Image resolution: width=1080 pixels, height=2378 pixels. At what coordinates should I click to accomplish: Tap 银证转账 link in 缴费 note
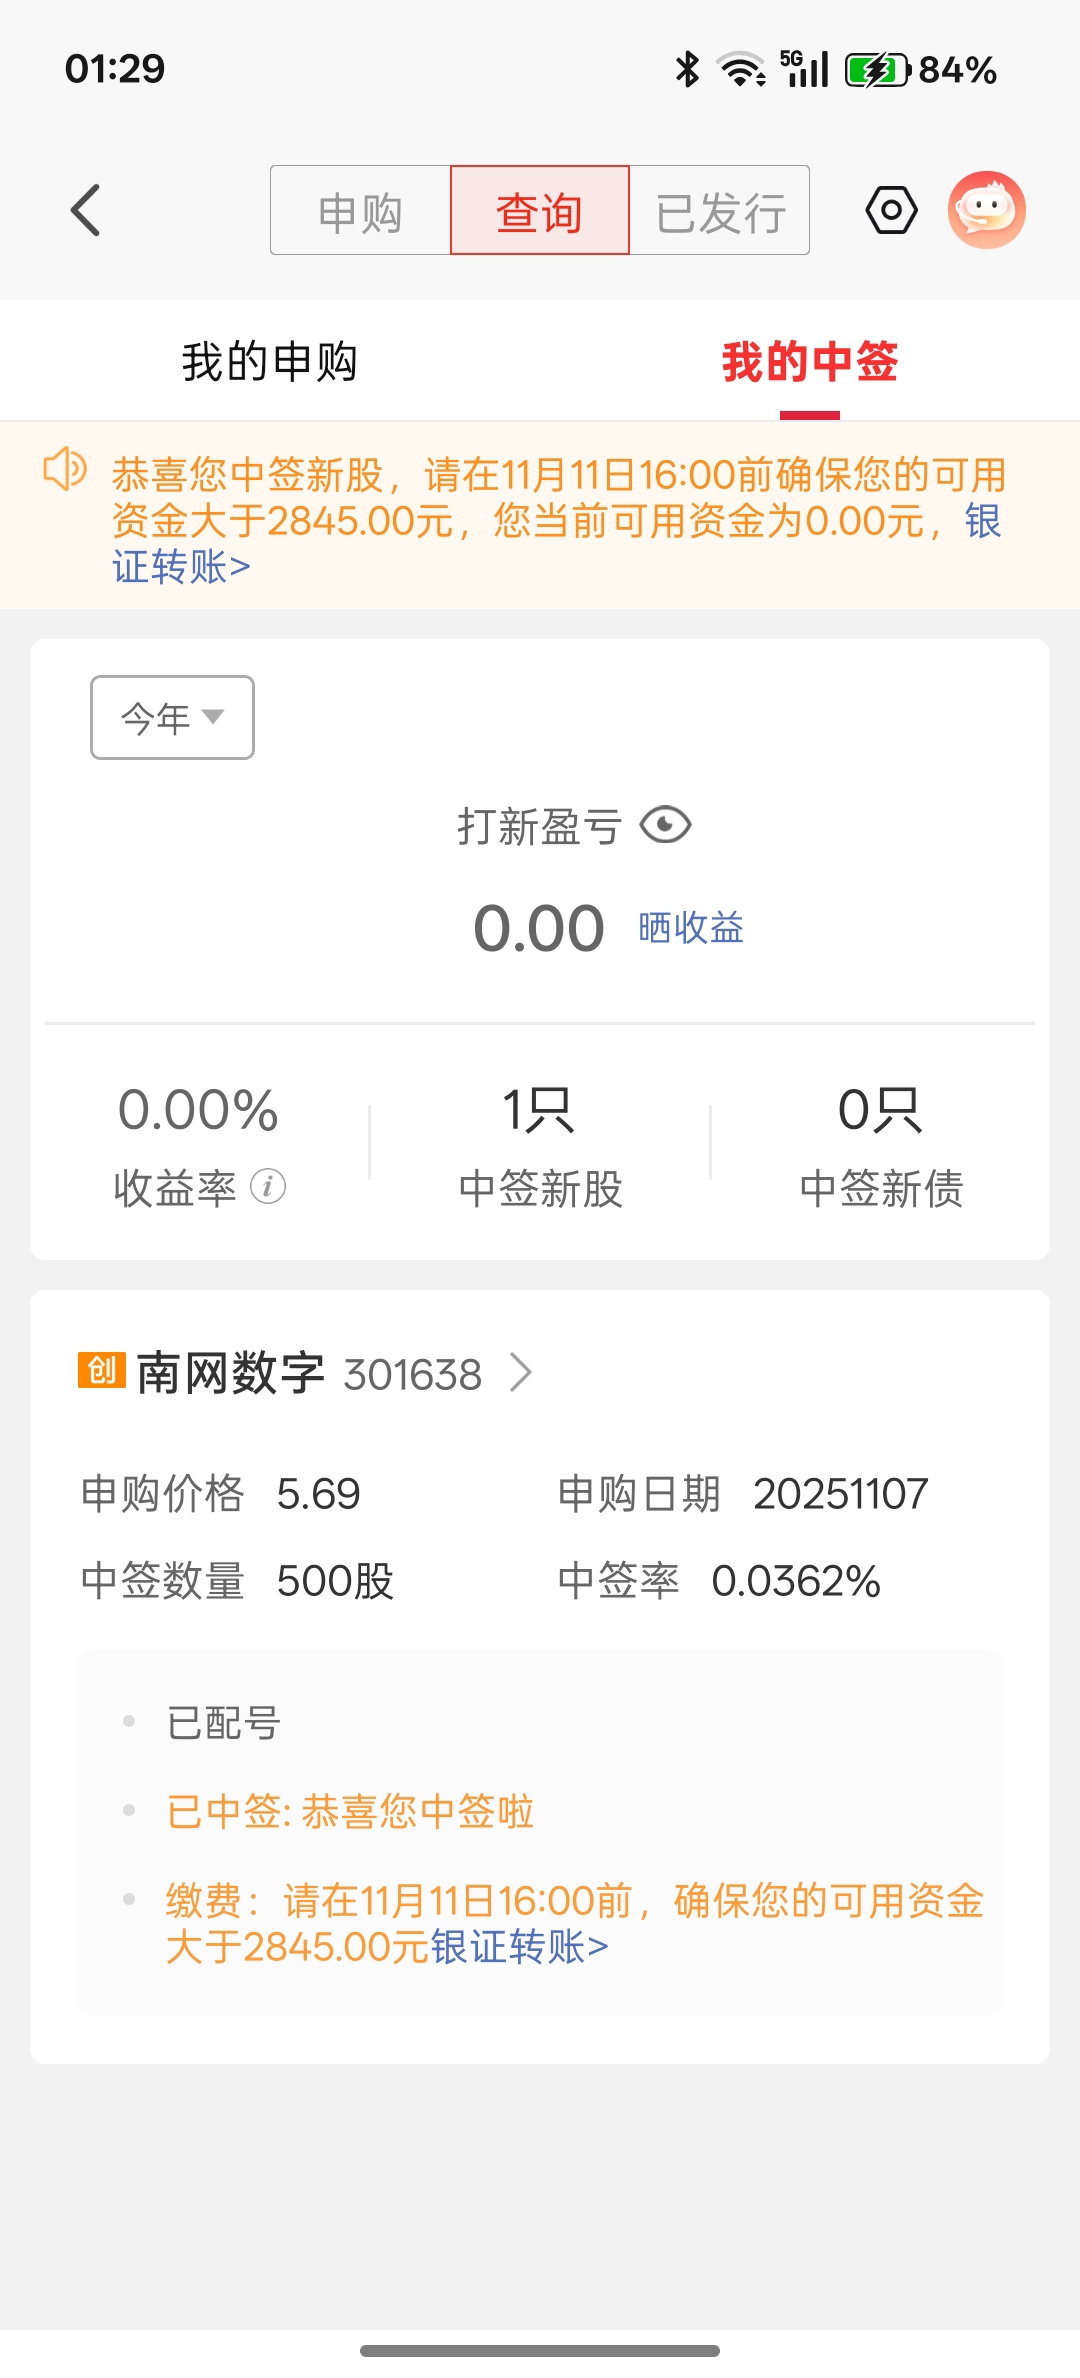520,1947
